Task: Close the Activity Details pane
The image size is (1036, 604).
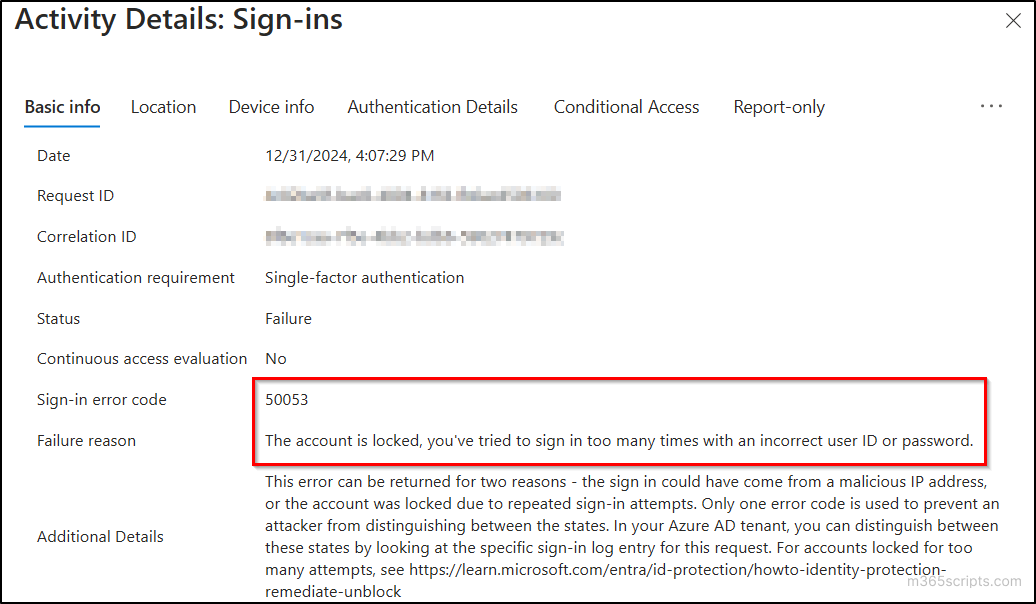Action: [1013, 20]
